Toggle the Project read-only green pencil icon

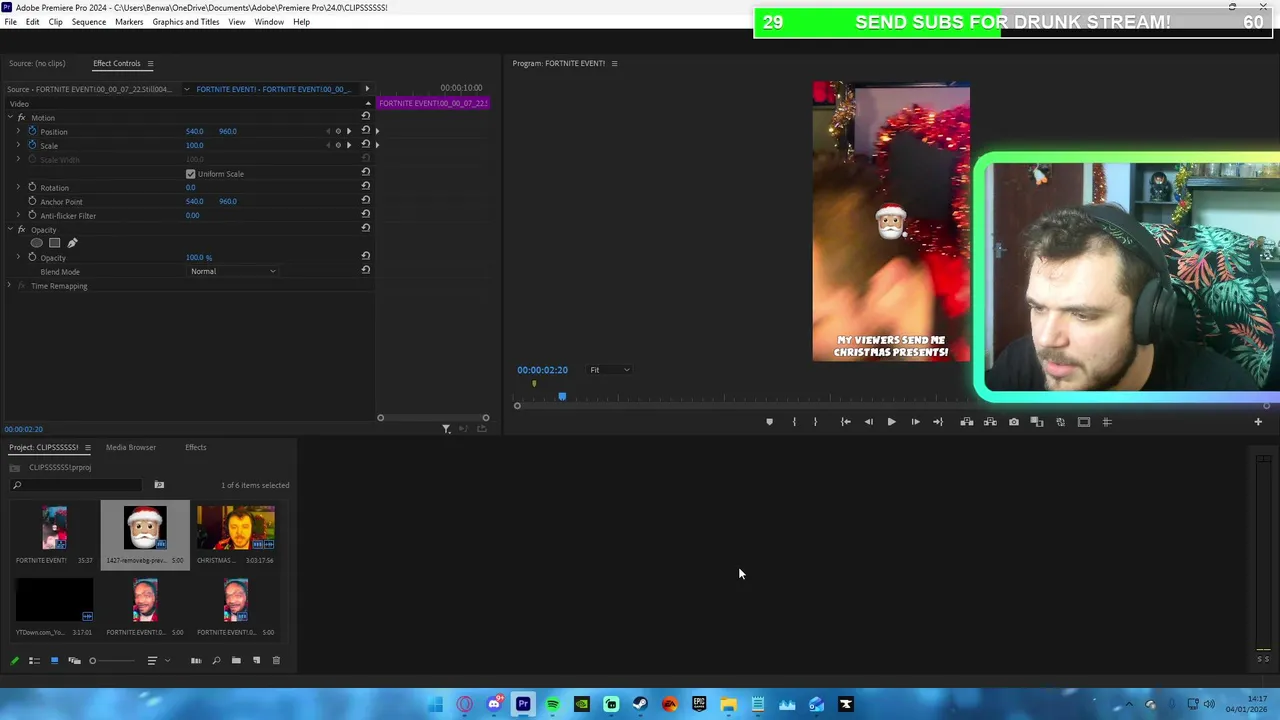pyautogui.click(x=14, y=660)
